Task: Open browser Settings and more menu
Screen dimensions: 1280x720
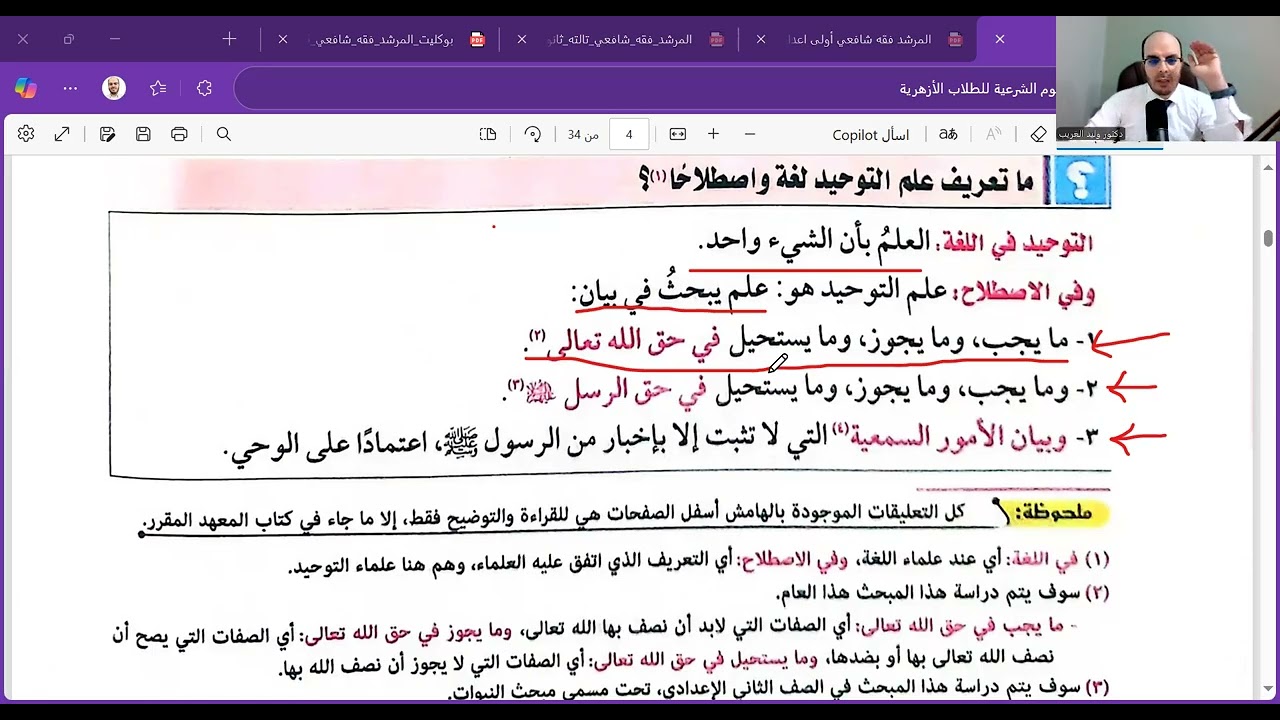Action: coord(70,88)
